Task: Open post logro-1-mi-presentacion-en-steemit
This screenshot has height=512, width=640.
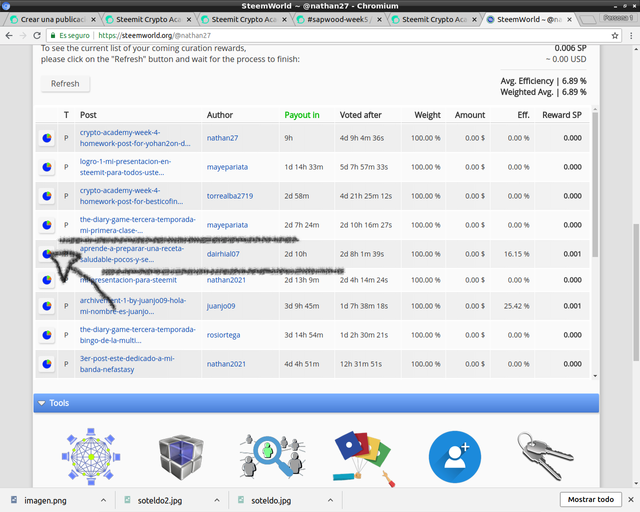Action: tap(125, 167)
